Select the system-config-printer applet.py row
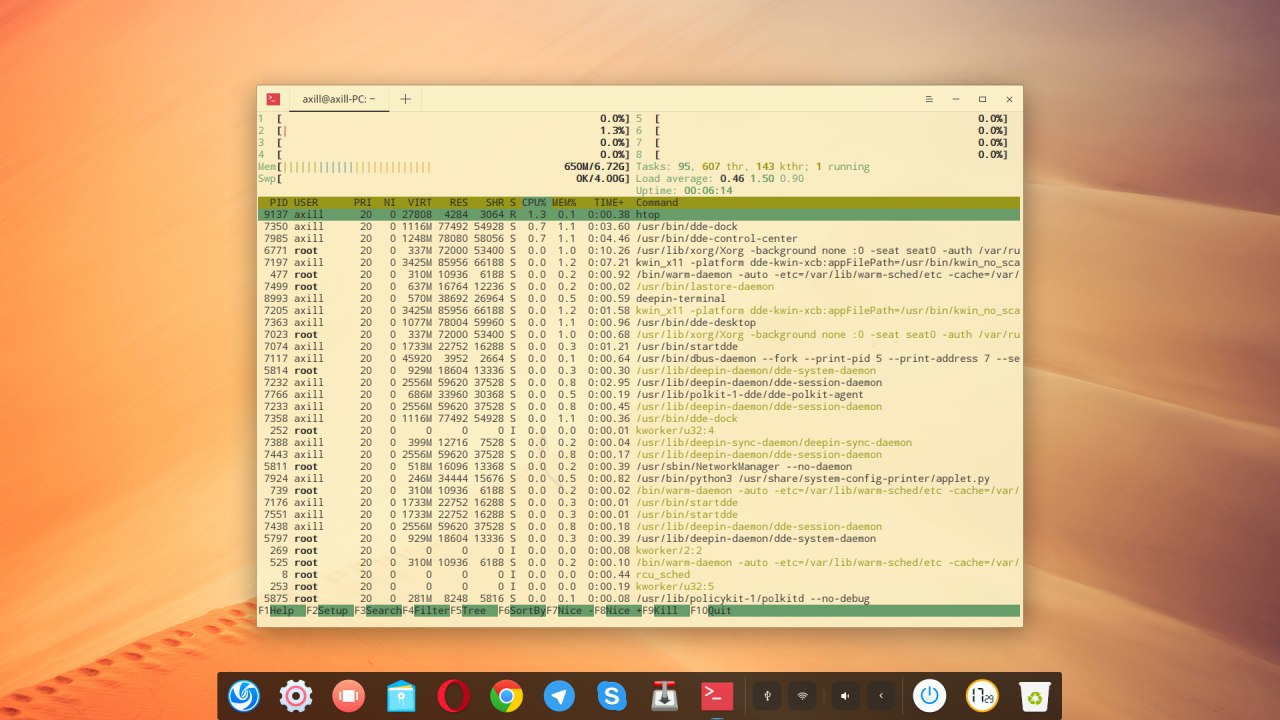Screen dimensions: 1280x720 (639, 479)
